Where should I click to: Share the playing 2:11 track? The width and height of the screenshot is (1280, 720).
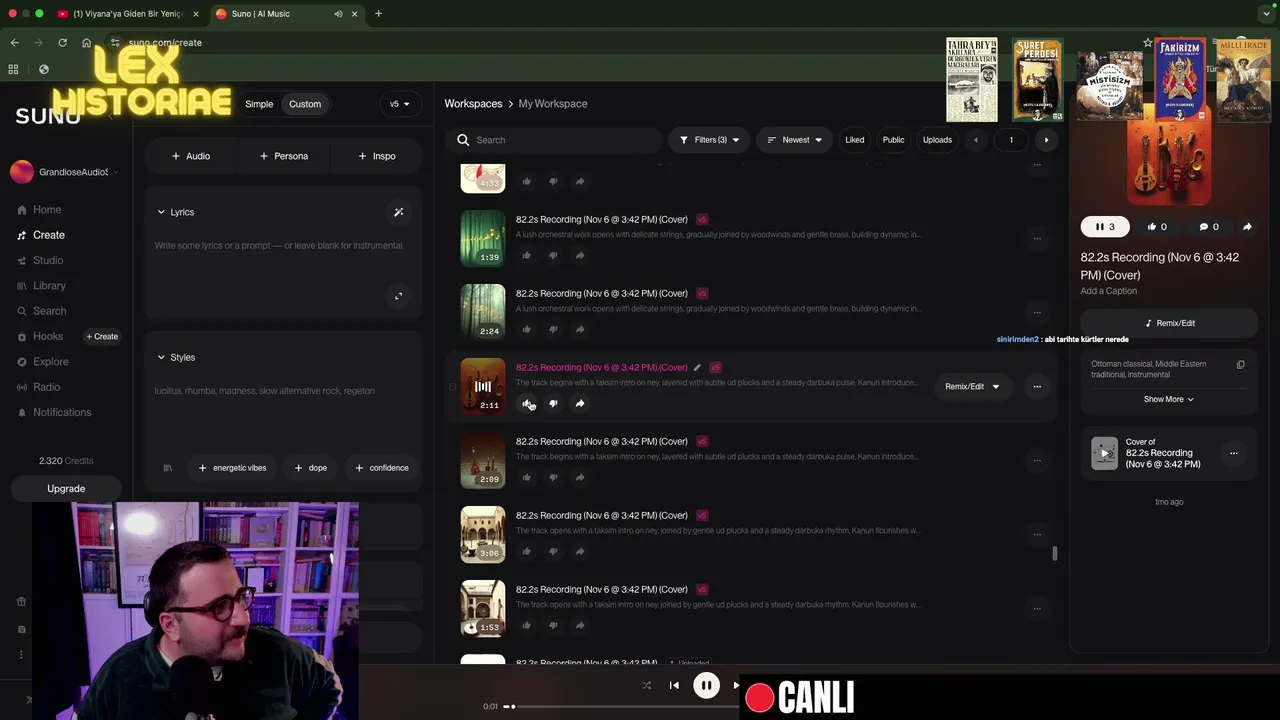click(580, 403)
